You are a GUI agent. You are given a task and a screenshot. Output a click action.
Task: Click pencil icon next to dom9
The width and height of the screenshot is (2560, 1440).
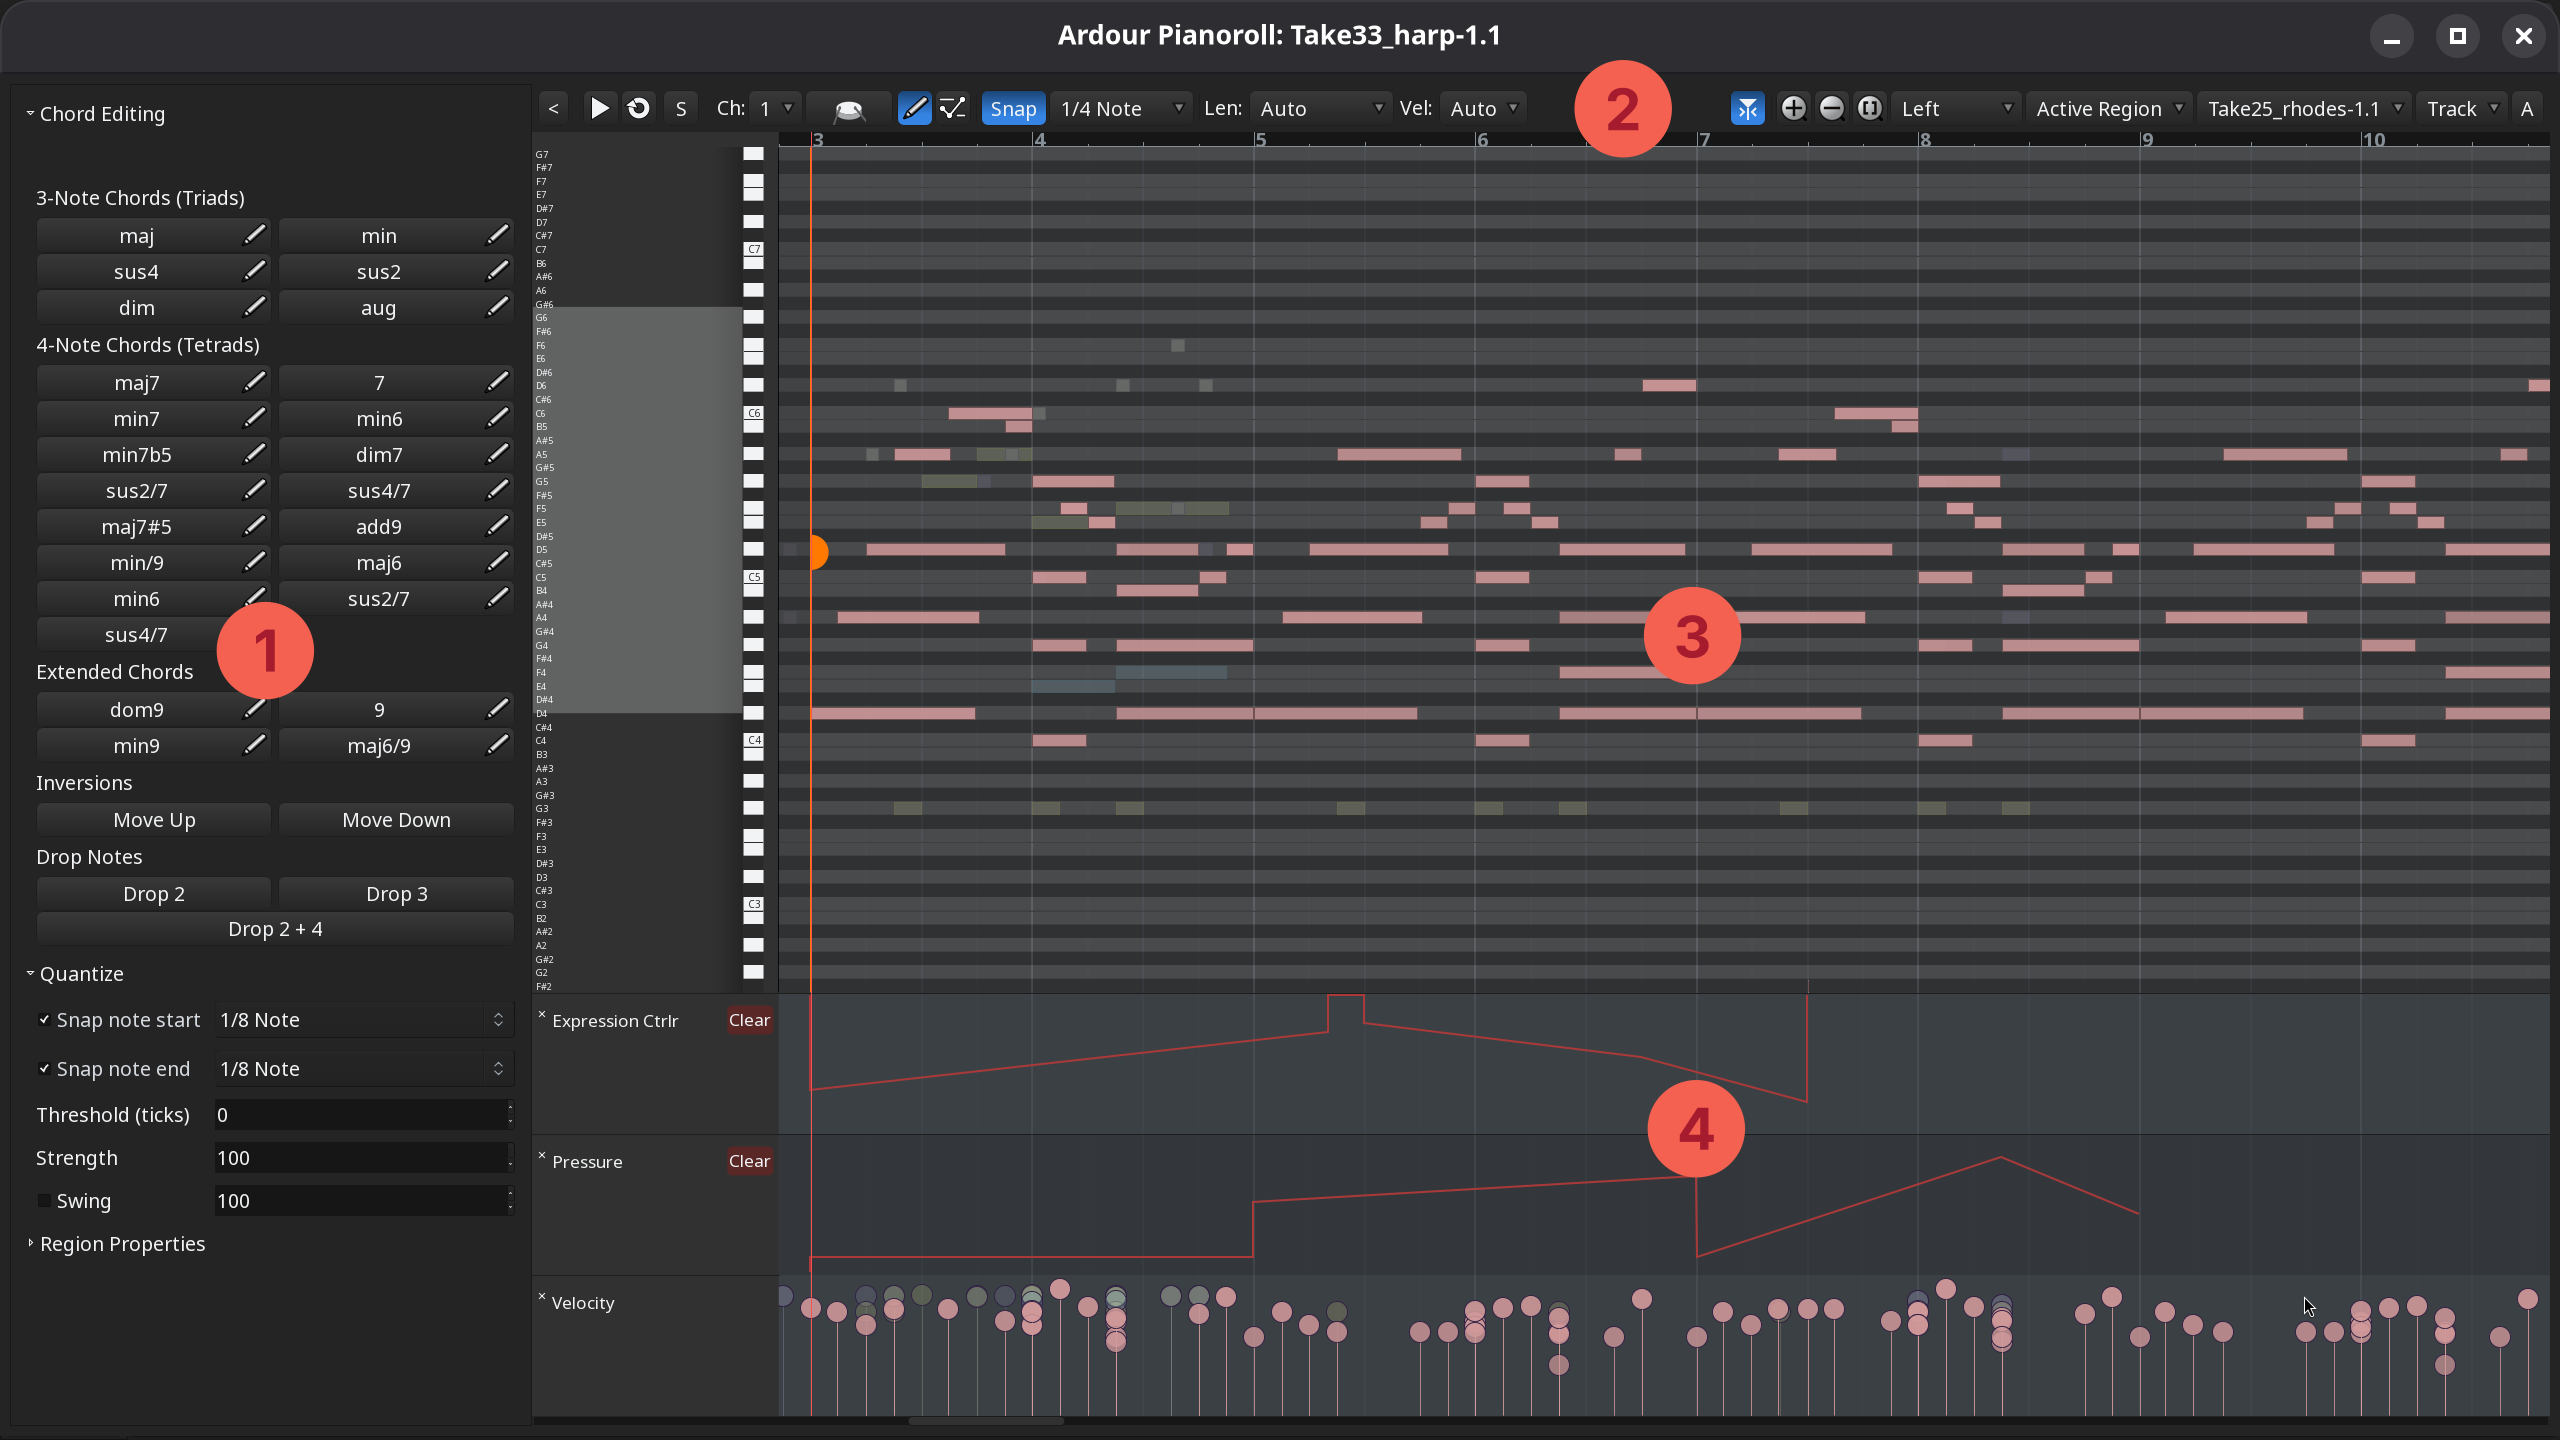point(255,709)
